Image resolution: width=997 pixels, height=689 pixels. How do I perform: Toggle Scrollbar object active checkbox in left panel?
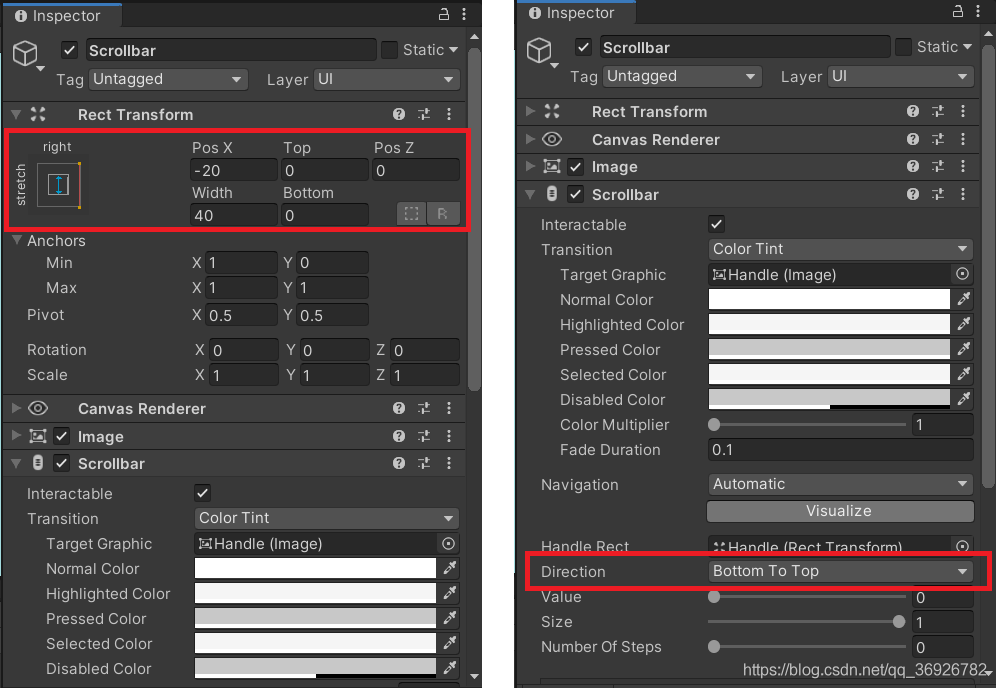[x=69, y=50]
